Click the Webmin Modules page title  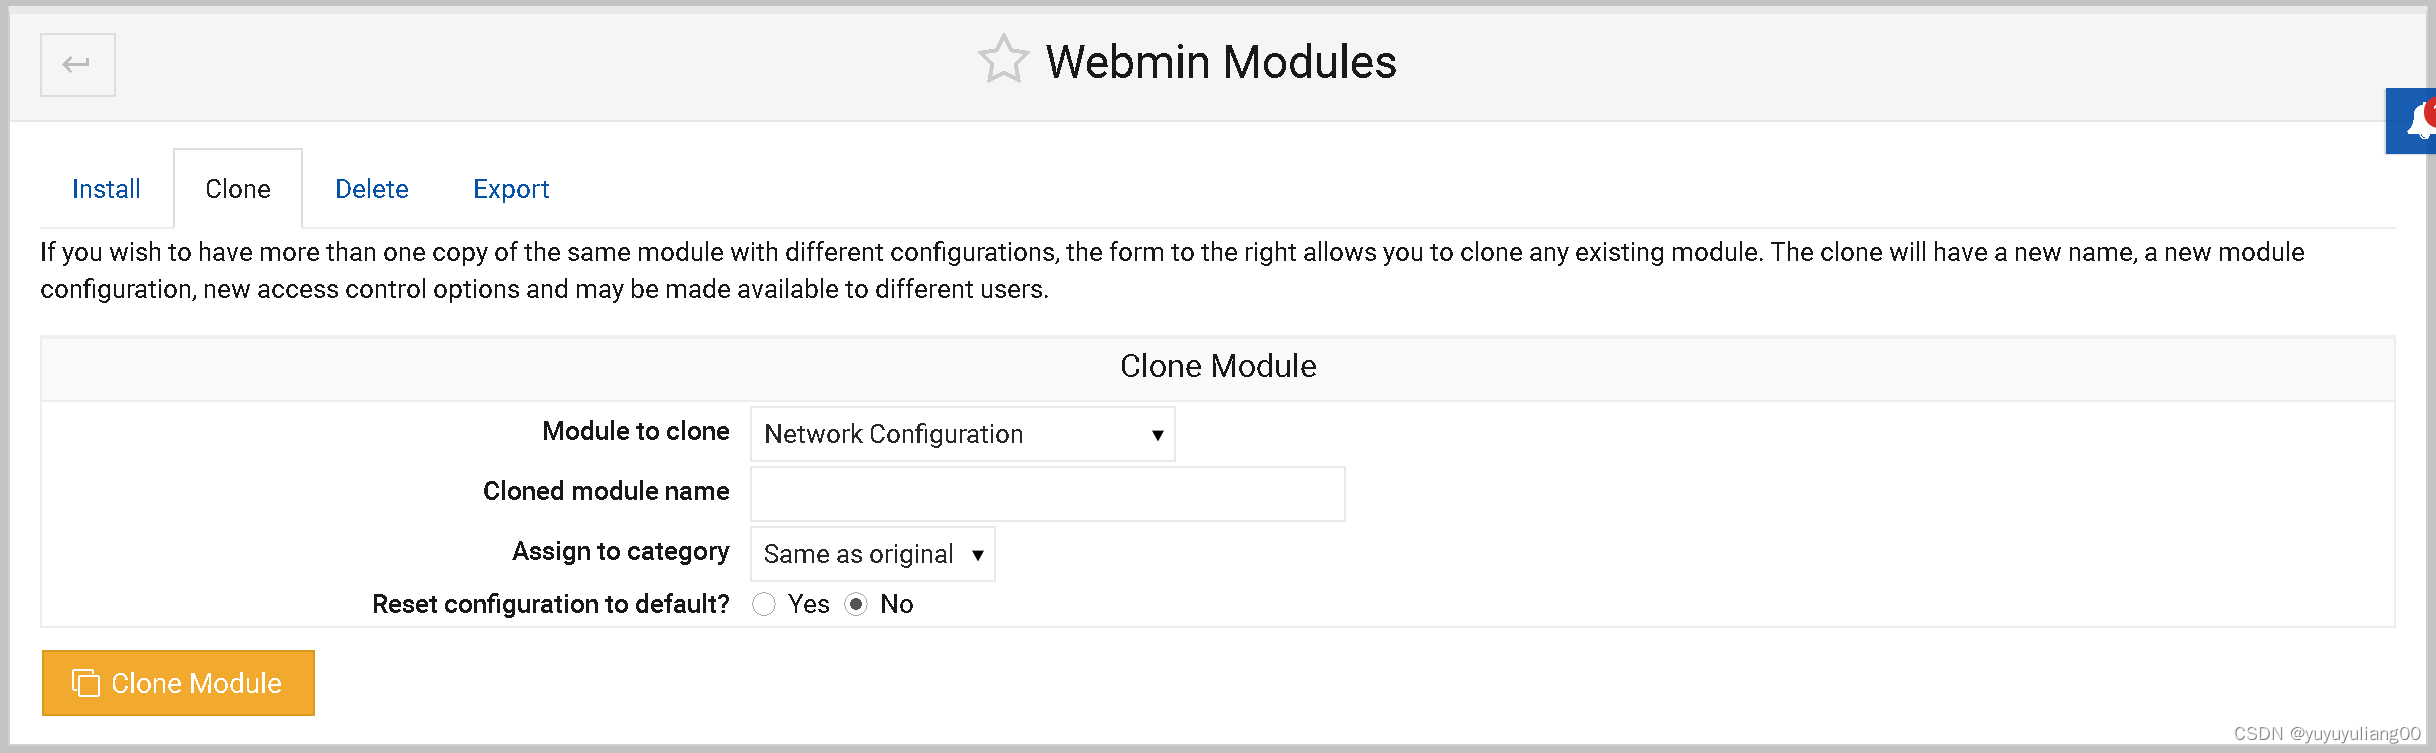coord(1220,62)
